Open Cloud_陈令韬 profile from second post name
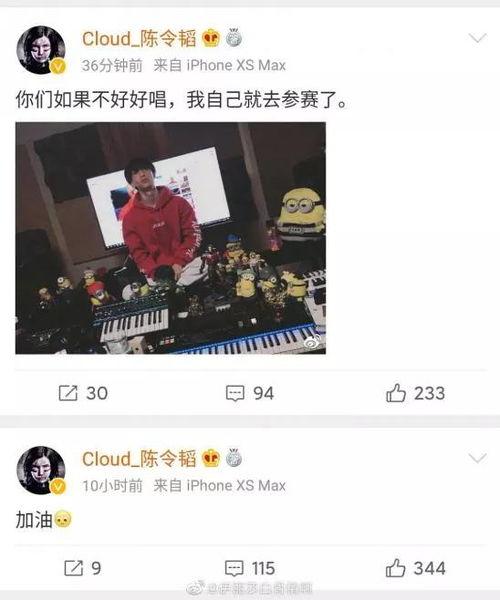Image resolution: width=500 pixels, height=600 pixels. (x=139, y=459)
